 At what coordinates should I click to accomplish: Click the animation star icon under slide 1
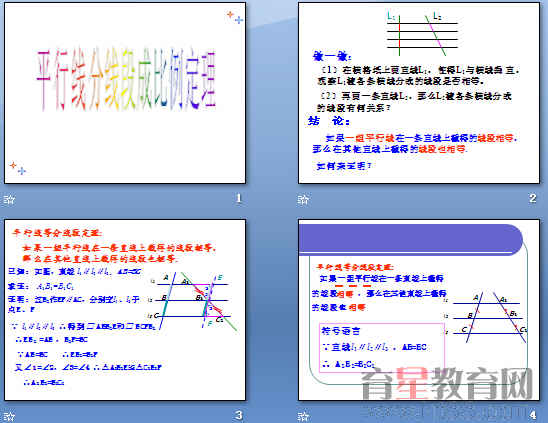[9, 199]
